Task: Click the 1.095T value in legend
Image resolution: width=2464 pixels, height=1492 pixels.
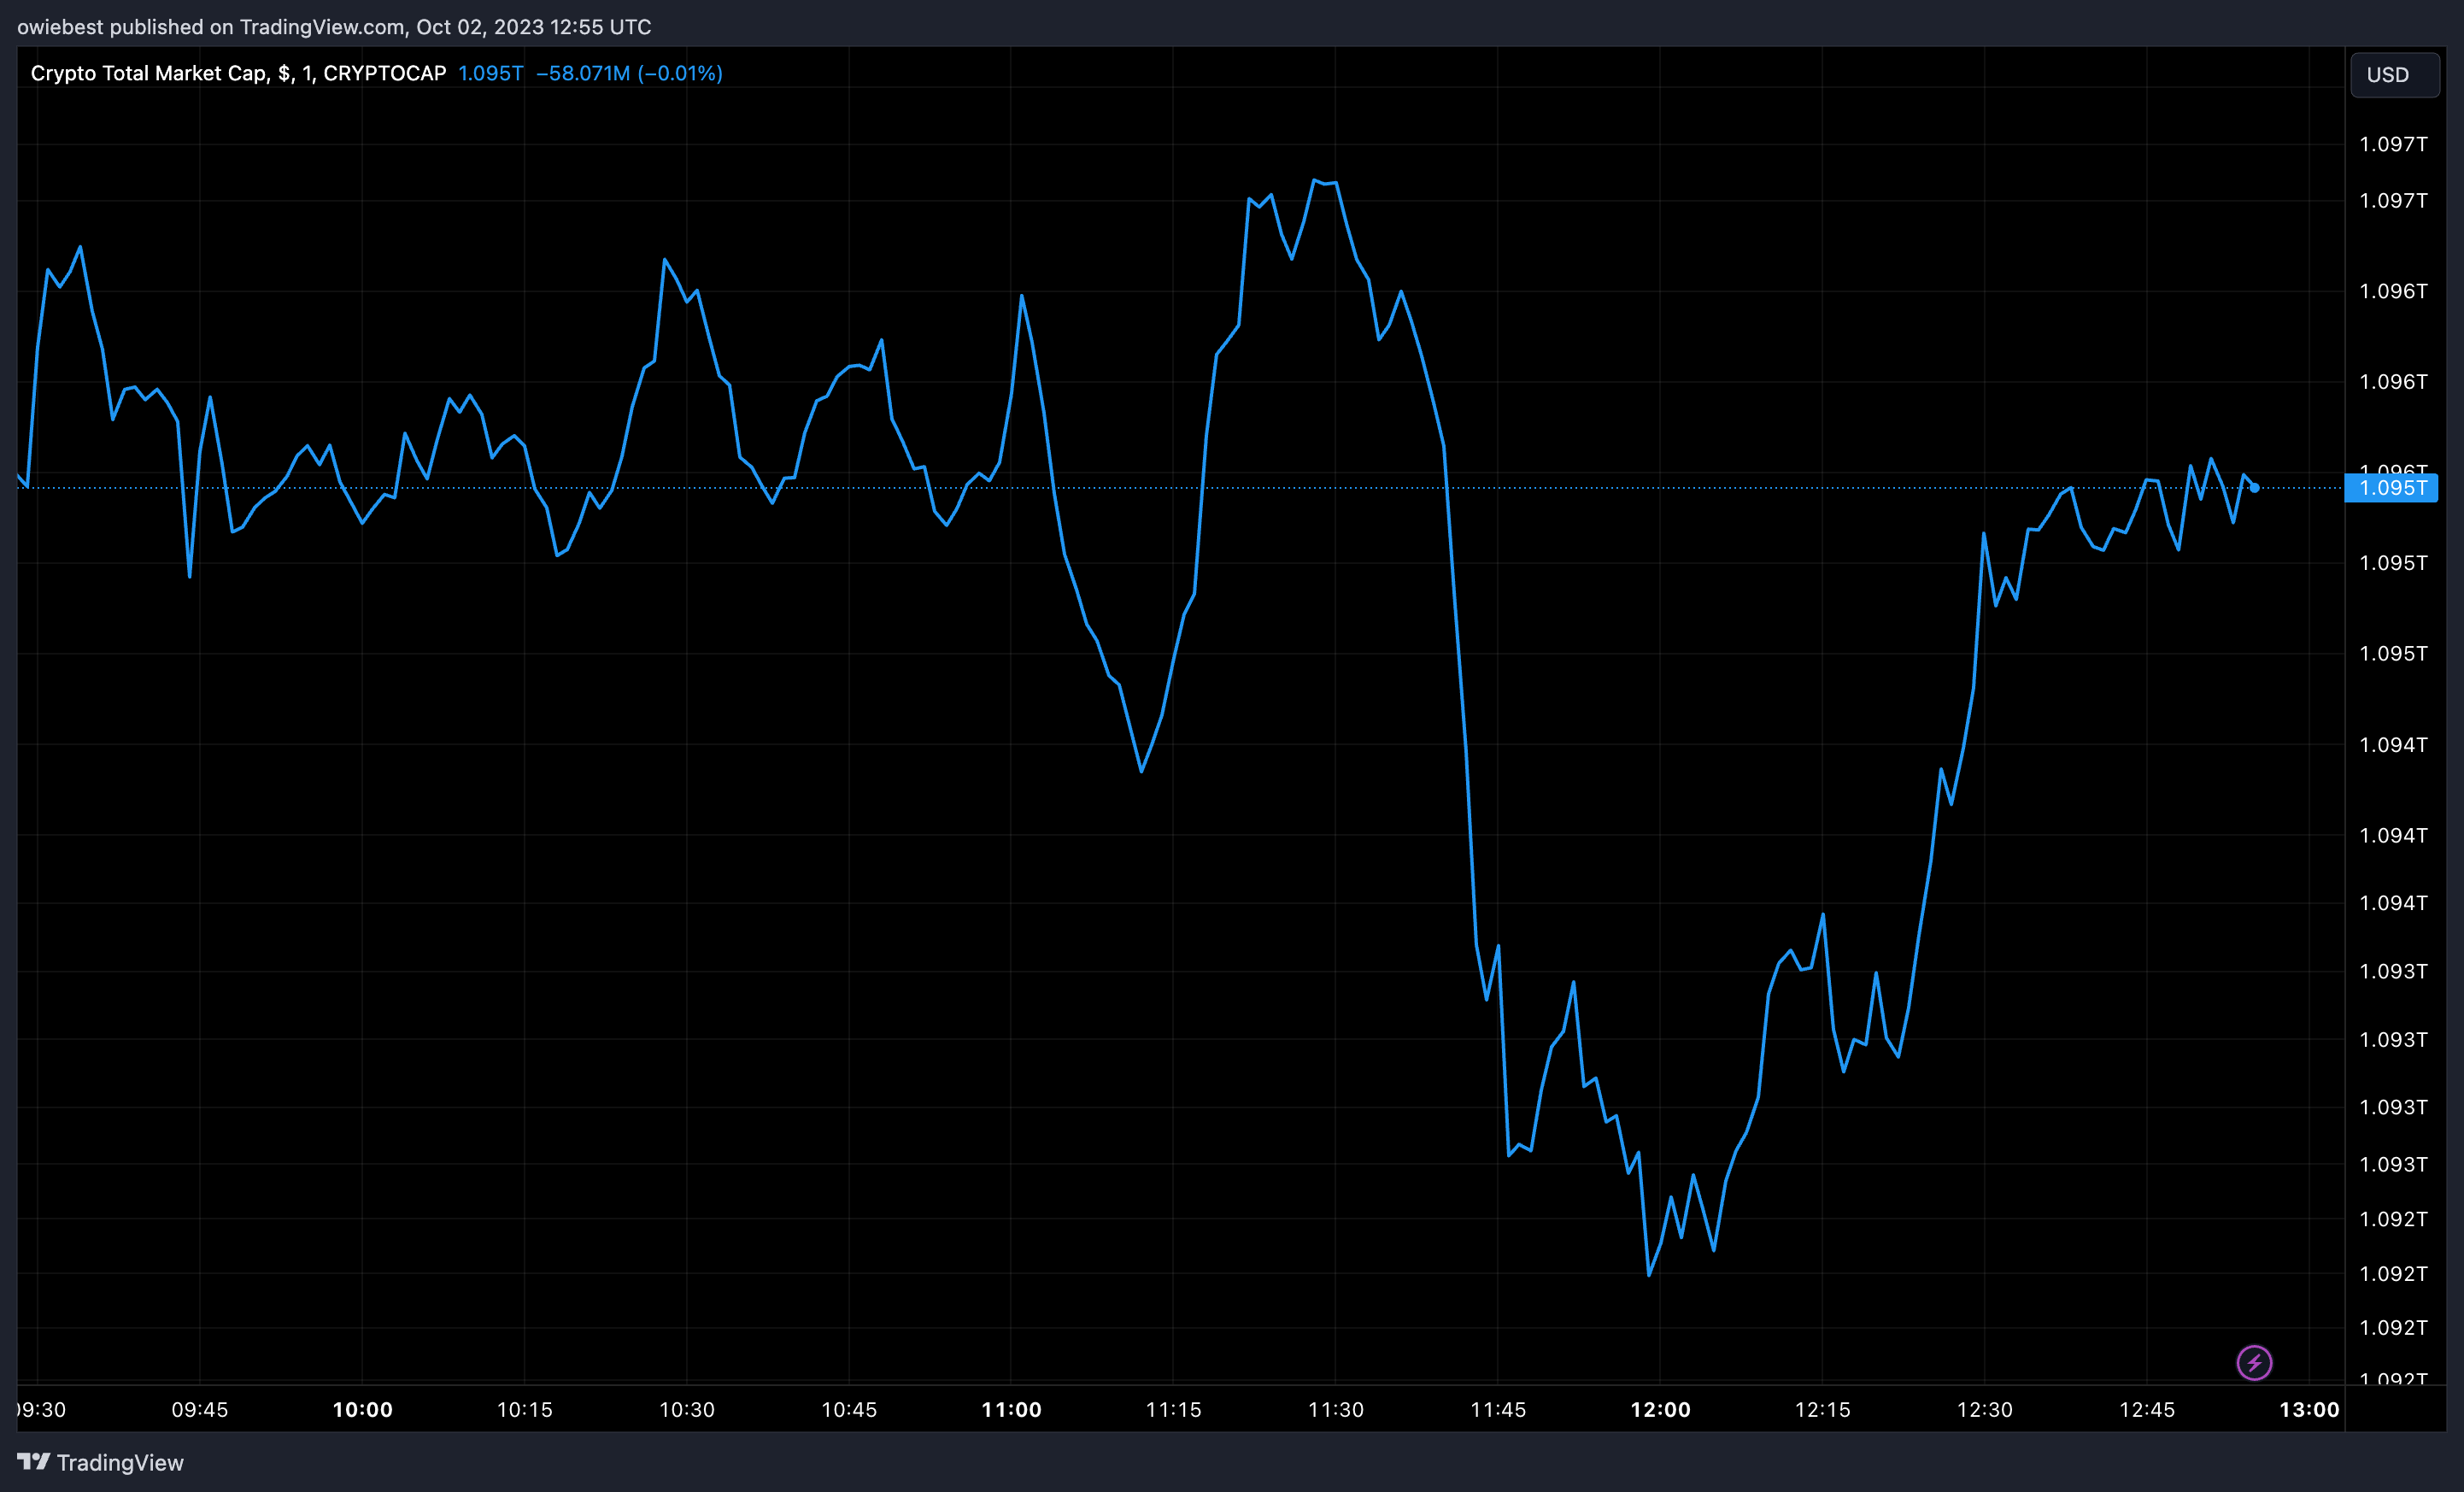Action: (490, 73)
